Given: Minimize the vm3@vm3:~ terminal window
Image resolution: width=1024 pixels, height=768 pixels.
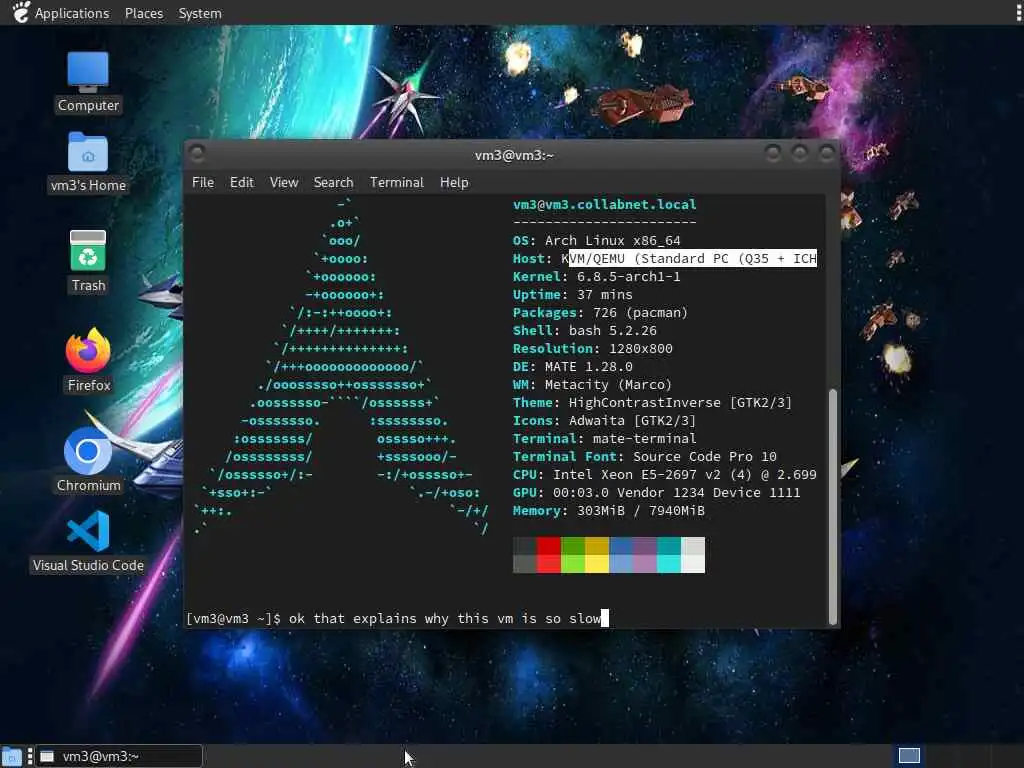Looking at the screenshot, I should point(773,153).
